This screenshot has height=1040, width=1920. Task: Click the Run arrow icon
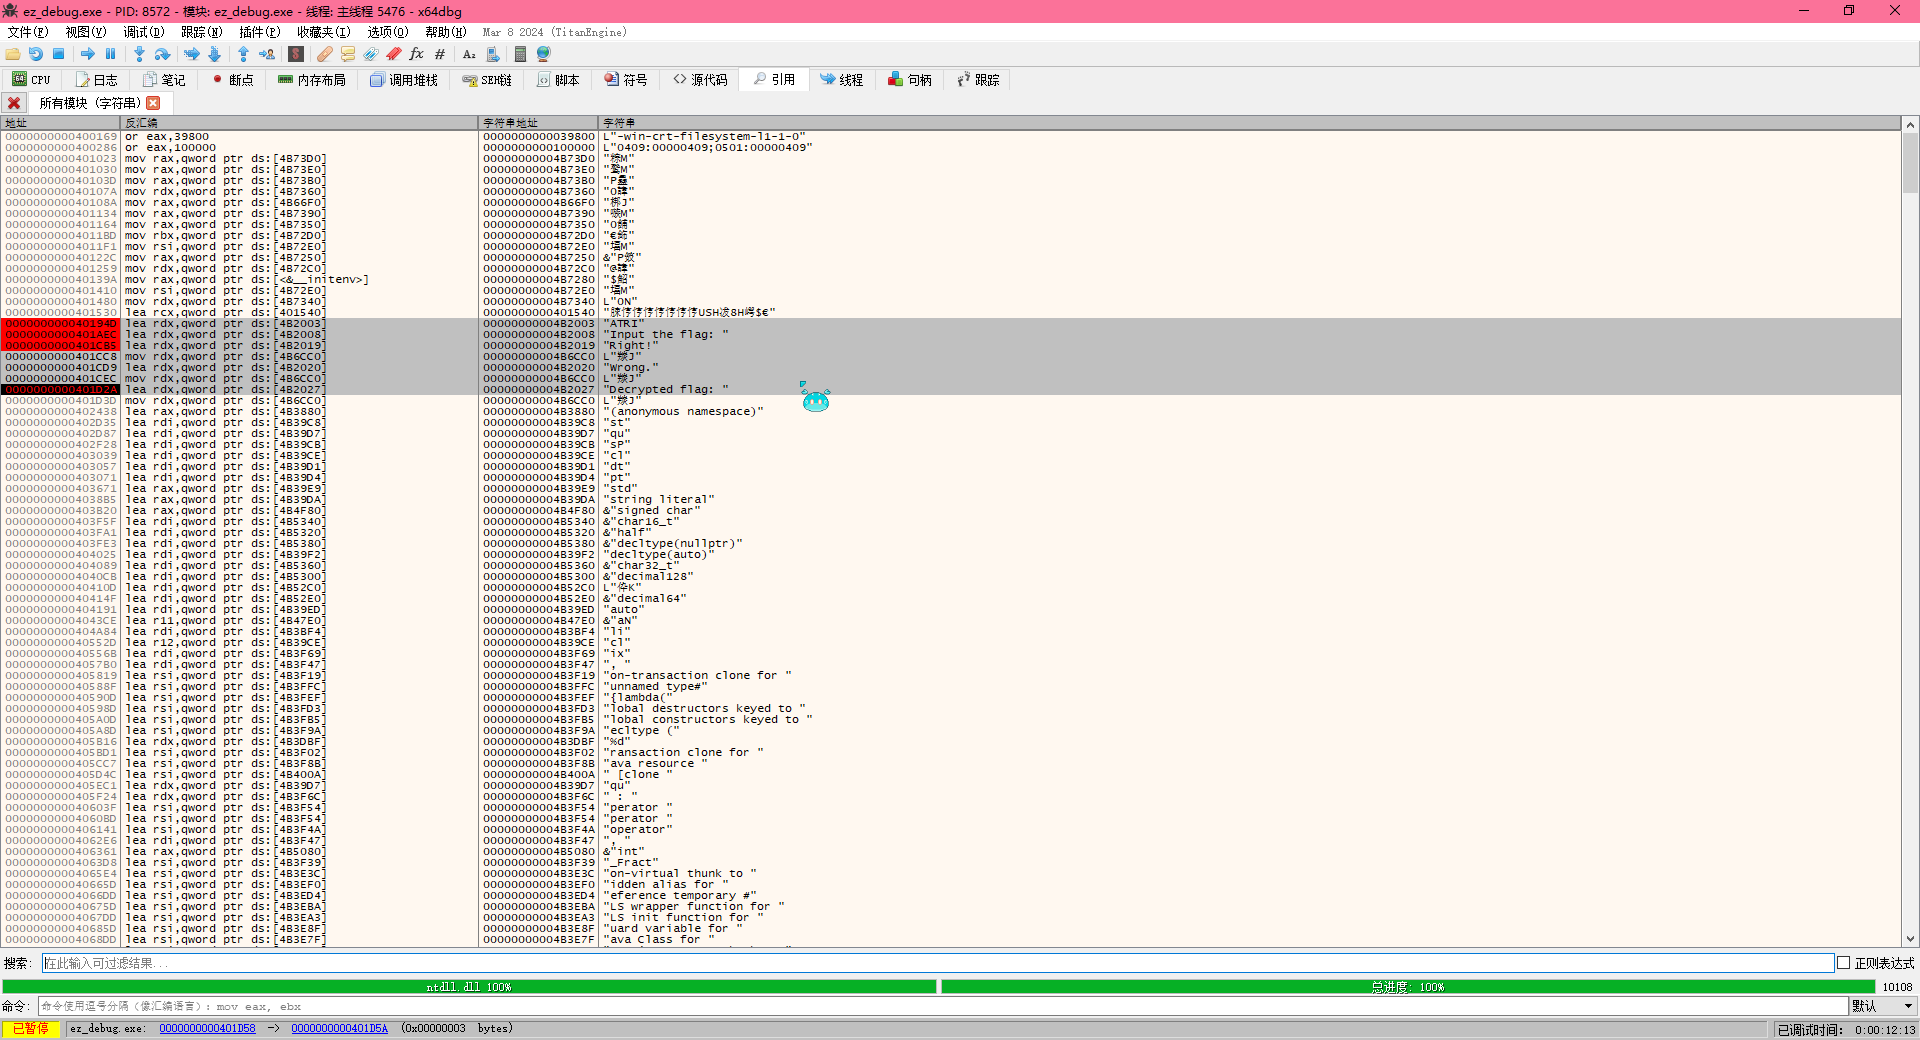pos(88,54)
